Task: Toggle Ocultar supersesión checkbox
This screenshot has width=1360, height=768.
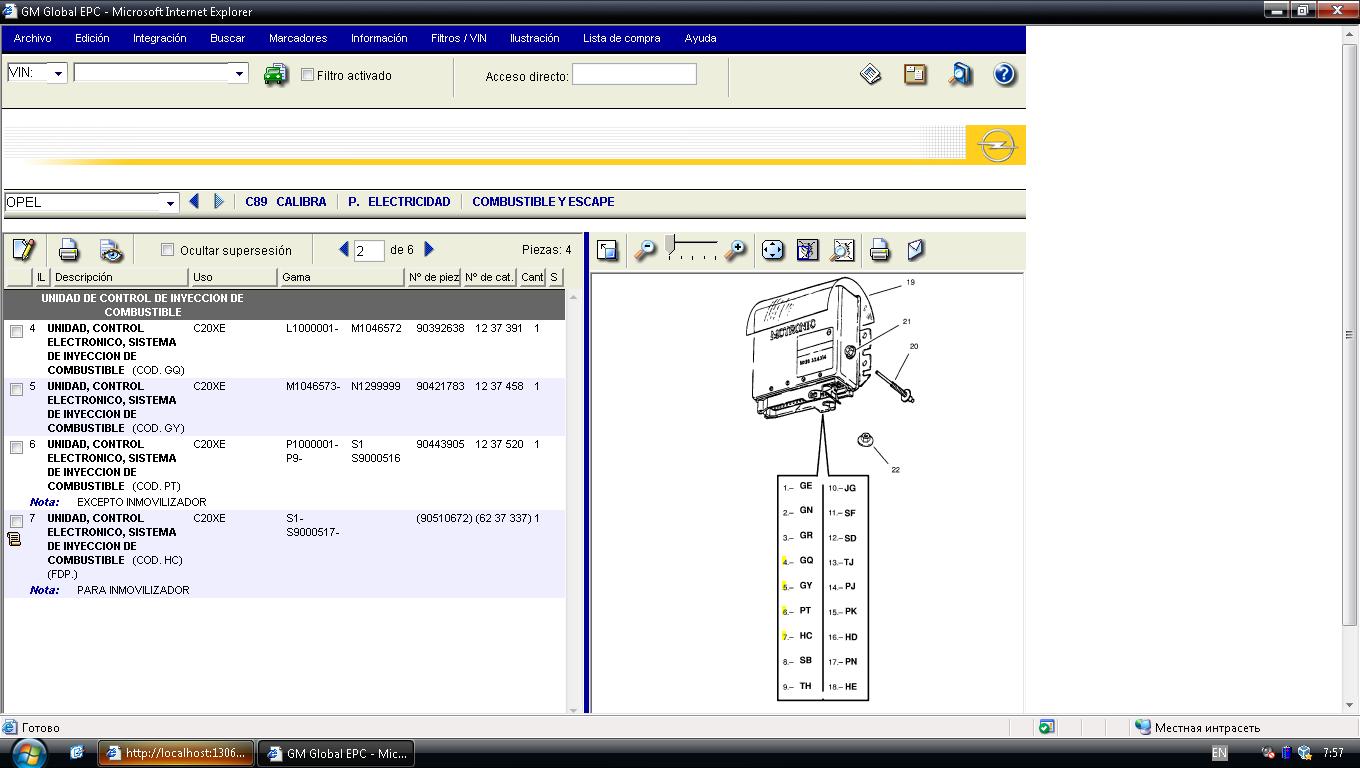Action: [x=168, y=250]
